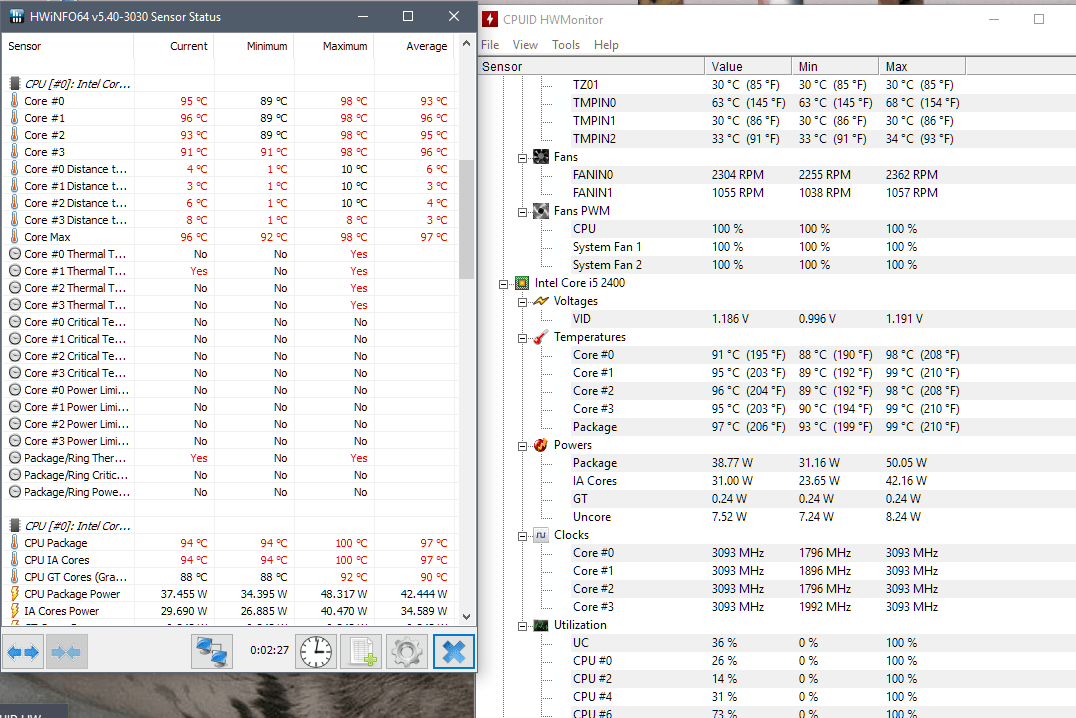The image size is (1076, 718).
Task: Collapse the Intel Core i5 2400 node
Action: coord(503,283)
